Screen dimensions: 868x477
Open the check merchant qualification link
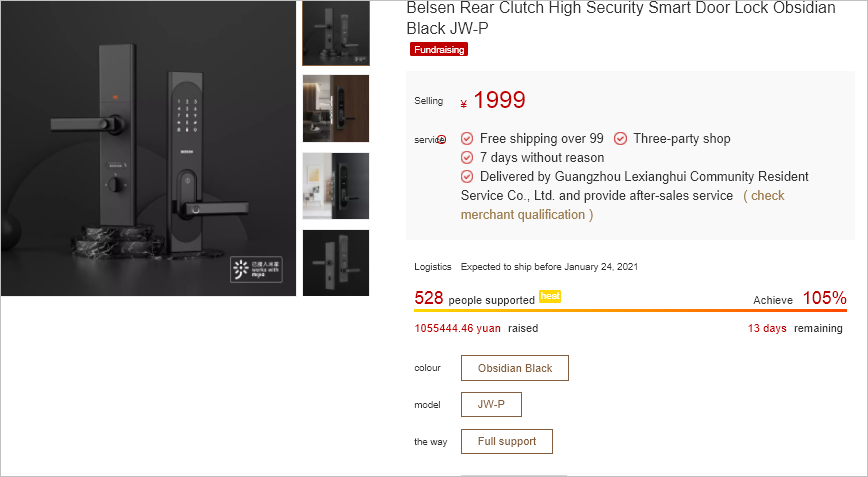[x=622, y=205]
